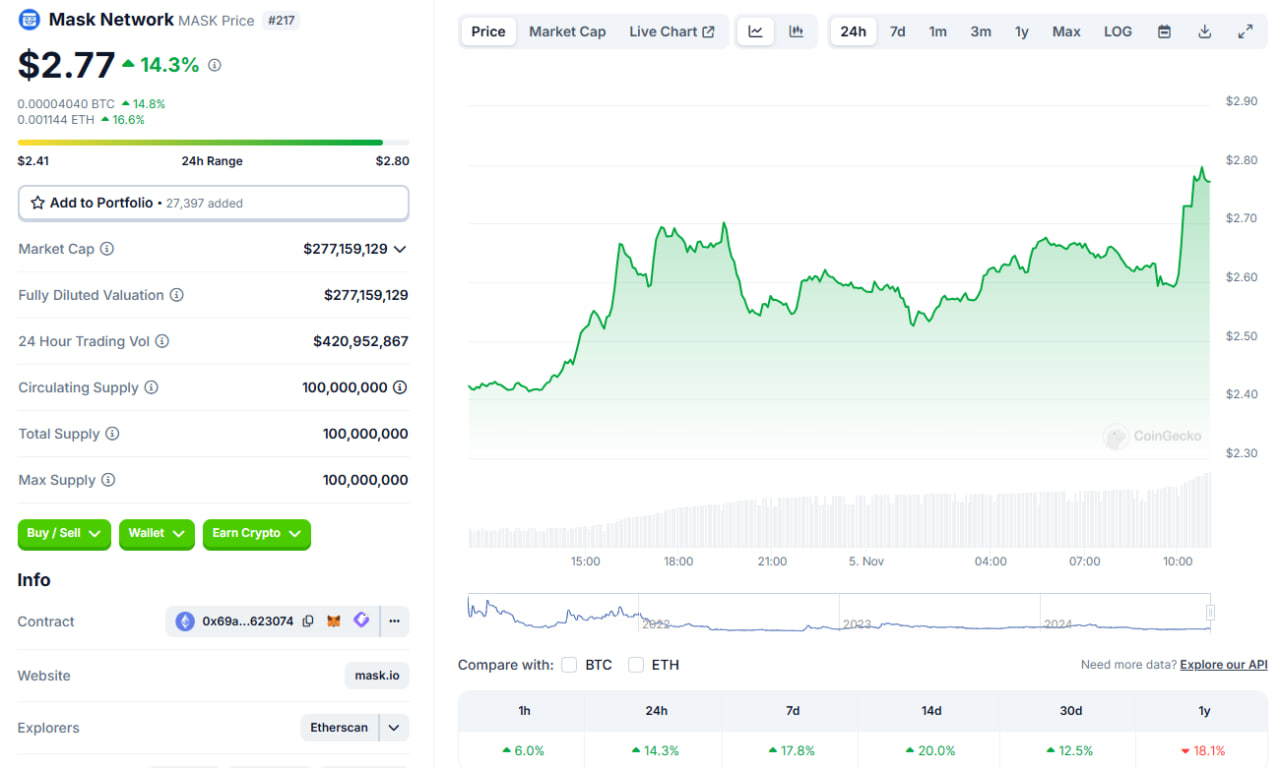1280x768 pixels.
Task: Click the Mask Network coin logo icon
Action: point(29,19)
